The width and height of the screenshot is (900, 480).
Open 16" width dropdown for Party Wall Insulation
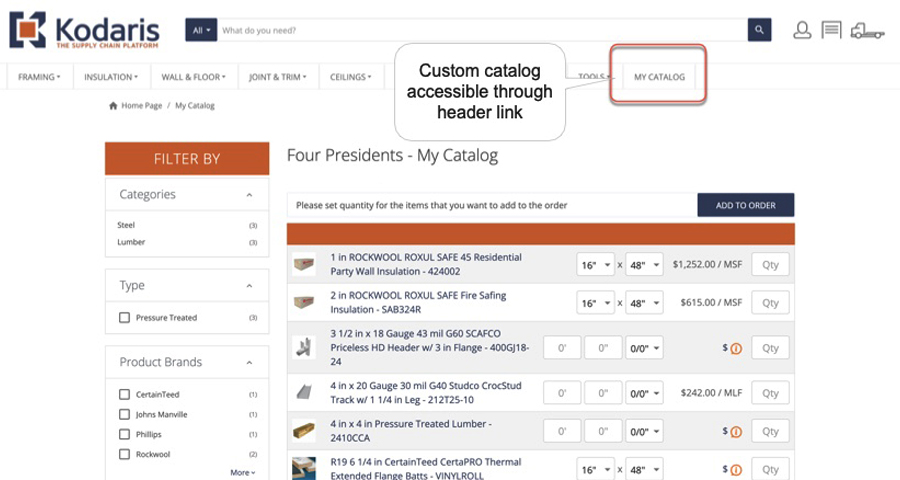pyautogui.click(x=595, y=265)
